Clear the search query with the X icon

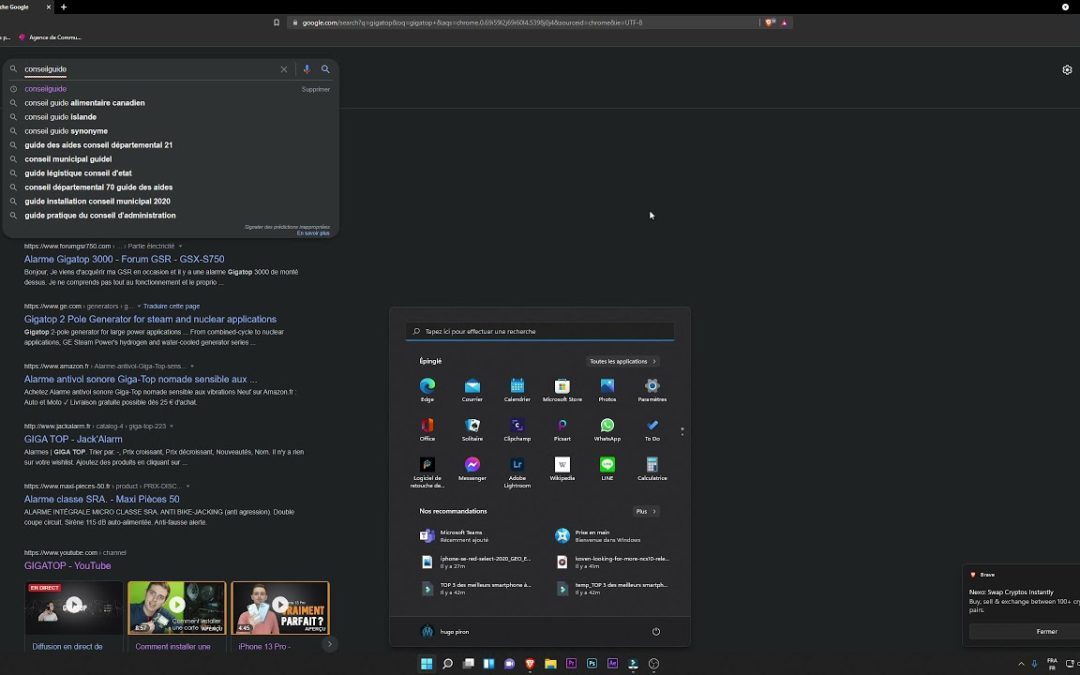(284, 69)
